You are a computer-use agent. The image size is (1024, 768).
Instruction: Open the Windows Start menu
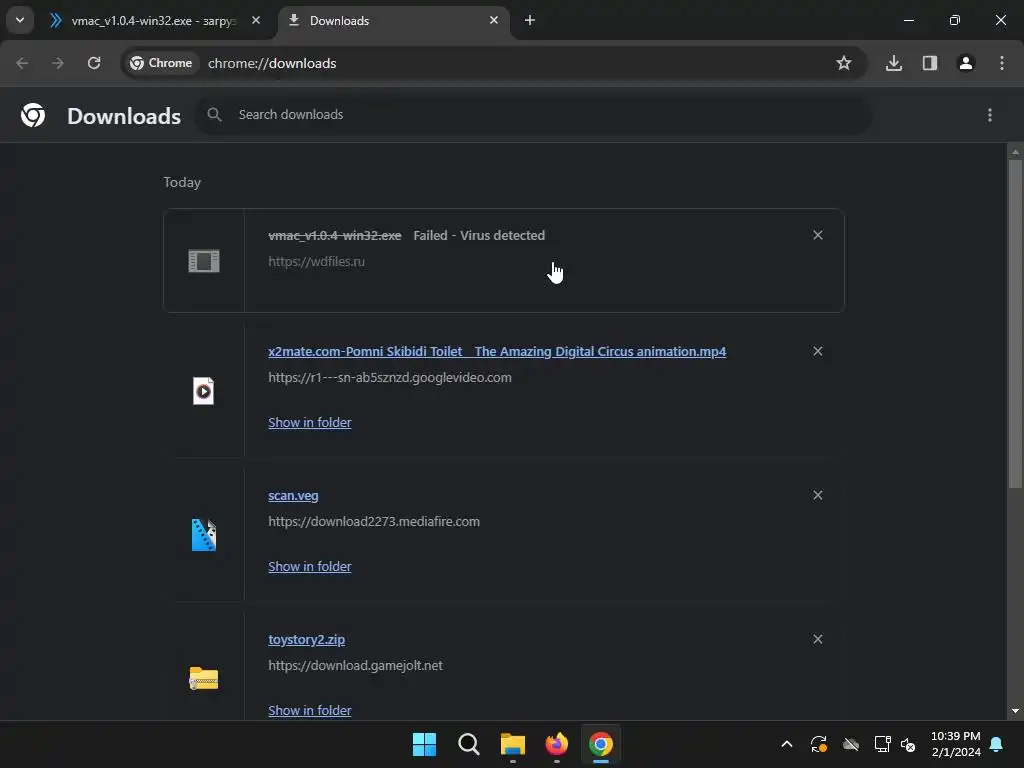point(424,744)
